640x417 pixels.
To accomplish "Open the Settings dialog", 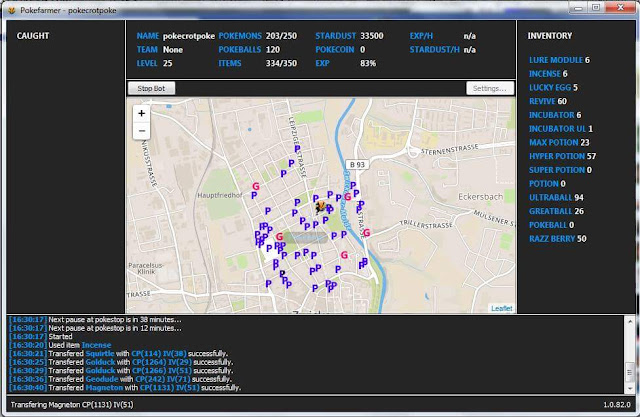I will click(490, 89).
